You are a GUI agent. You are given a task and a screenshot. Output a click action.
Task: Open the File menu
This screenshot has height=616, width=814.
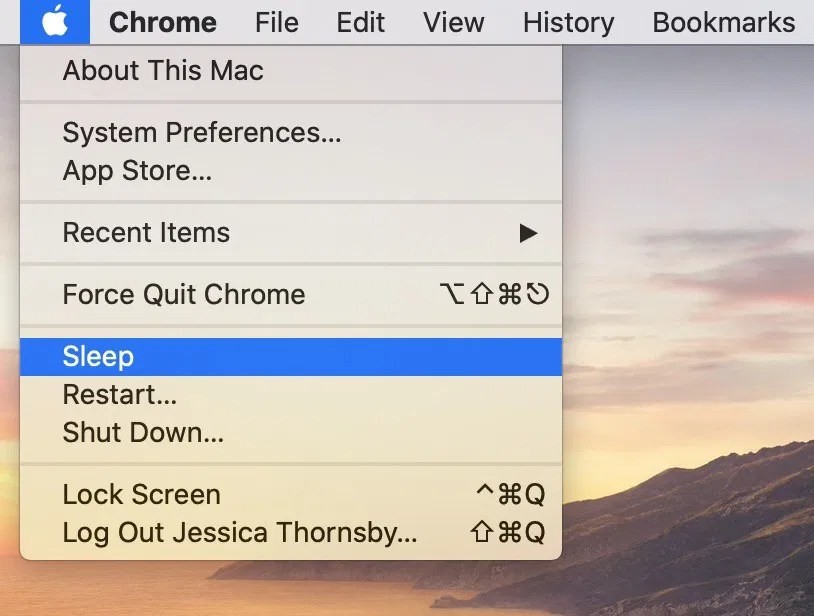coord(276,22)
